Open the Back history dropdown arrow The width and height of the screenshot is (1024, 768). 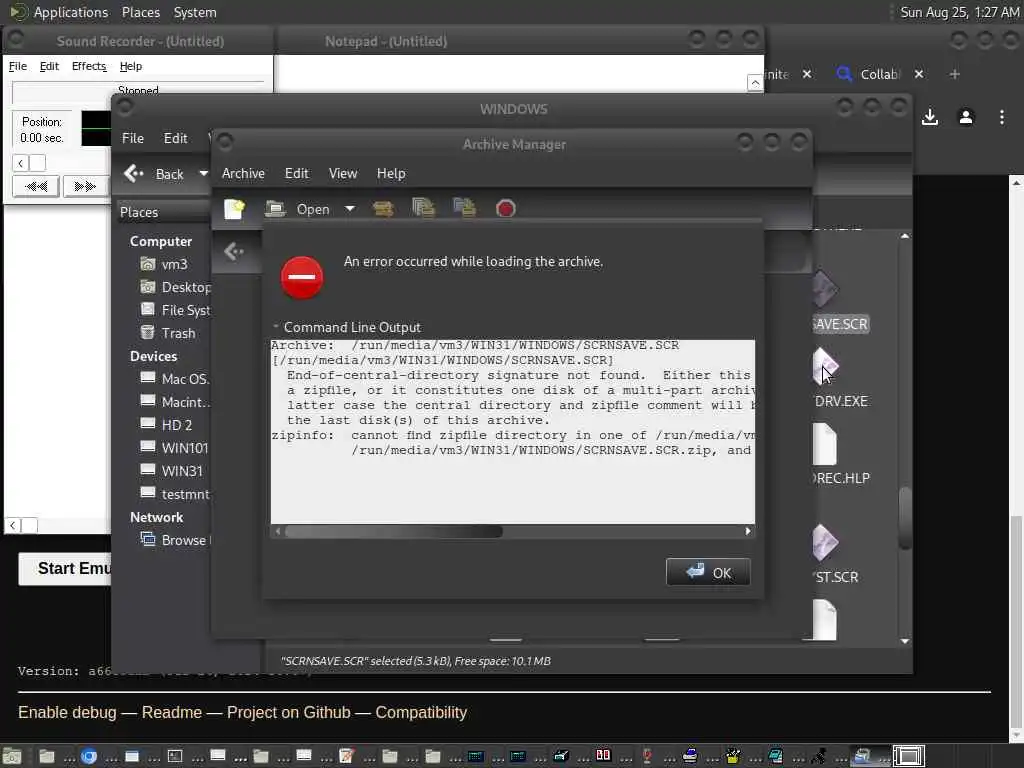pyautogui.click(x=203, y=174)
